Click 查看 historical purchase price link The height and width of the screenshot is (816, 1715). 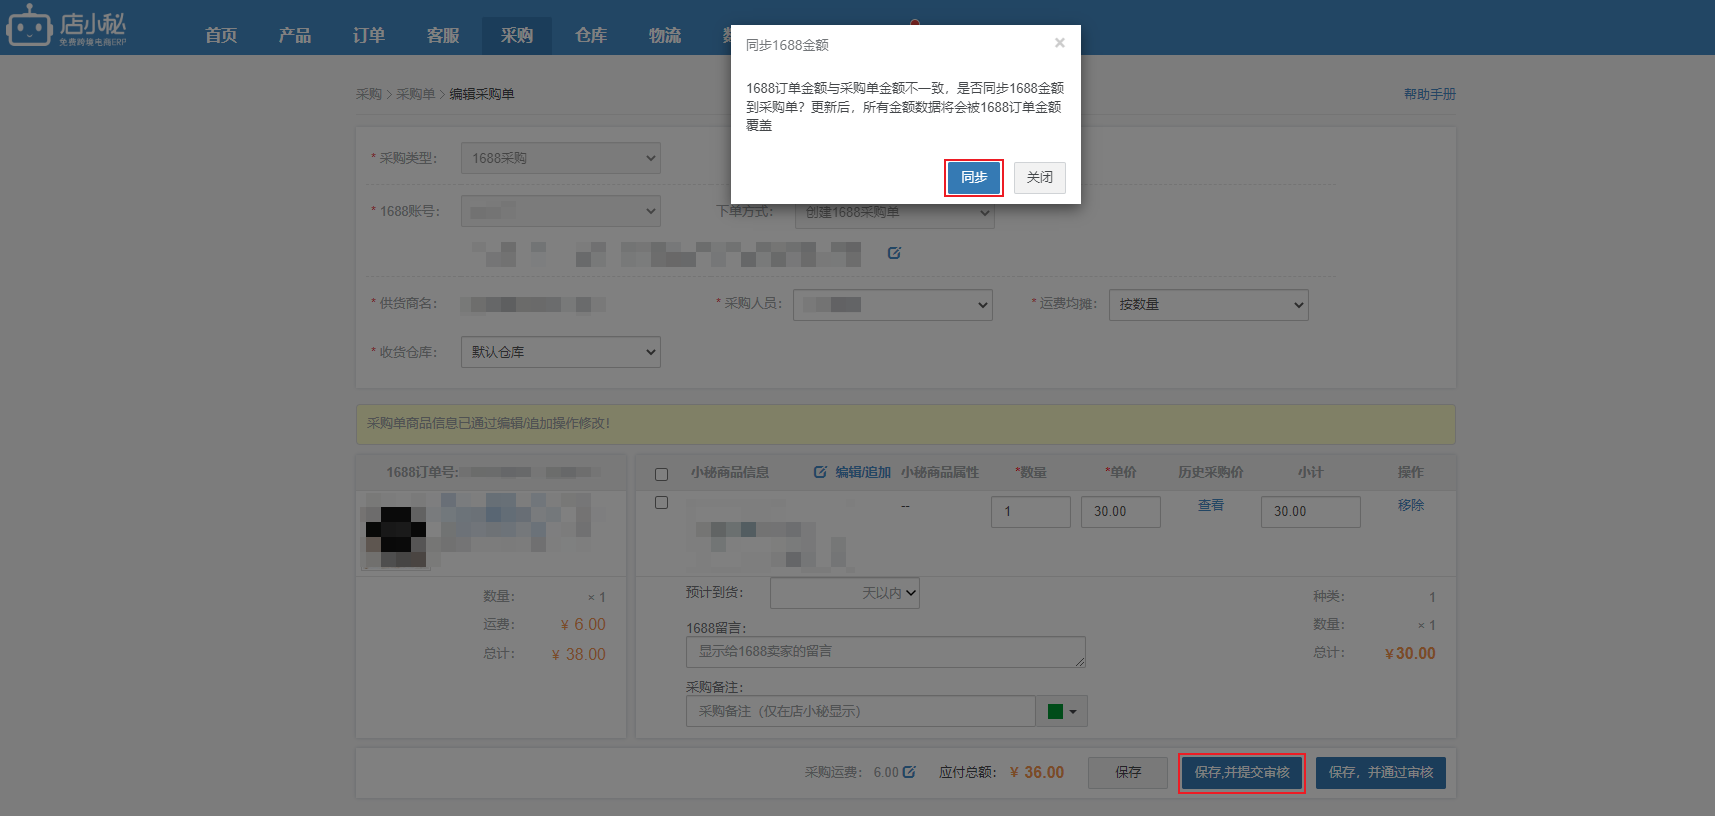[x=1211, y=505]
